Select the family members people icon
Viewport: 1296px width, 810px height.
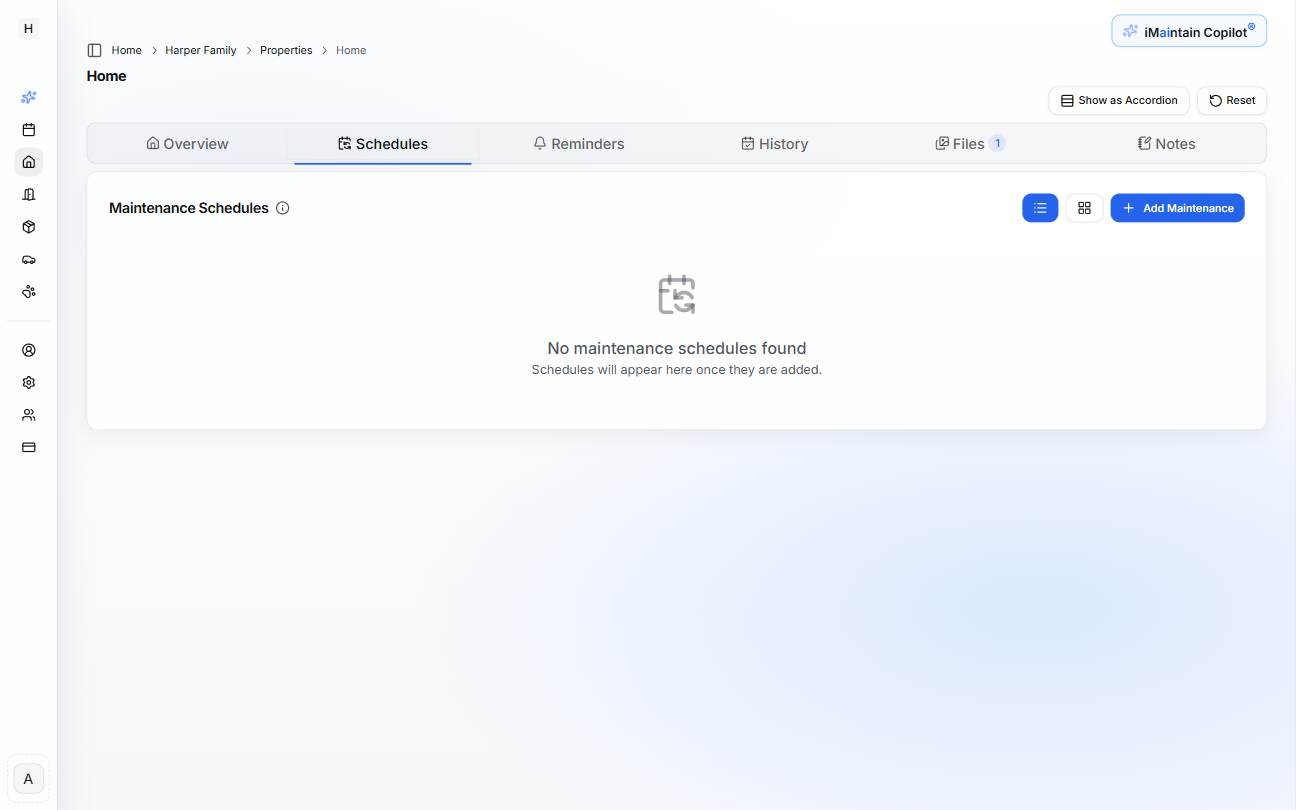tap(28, 414)
